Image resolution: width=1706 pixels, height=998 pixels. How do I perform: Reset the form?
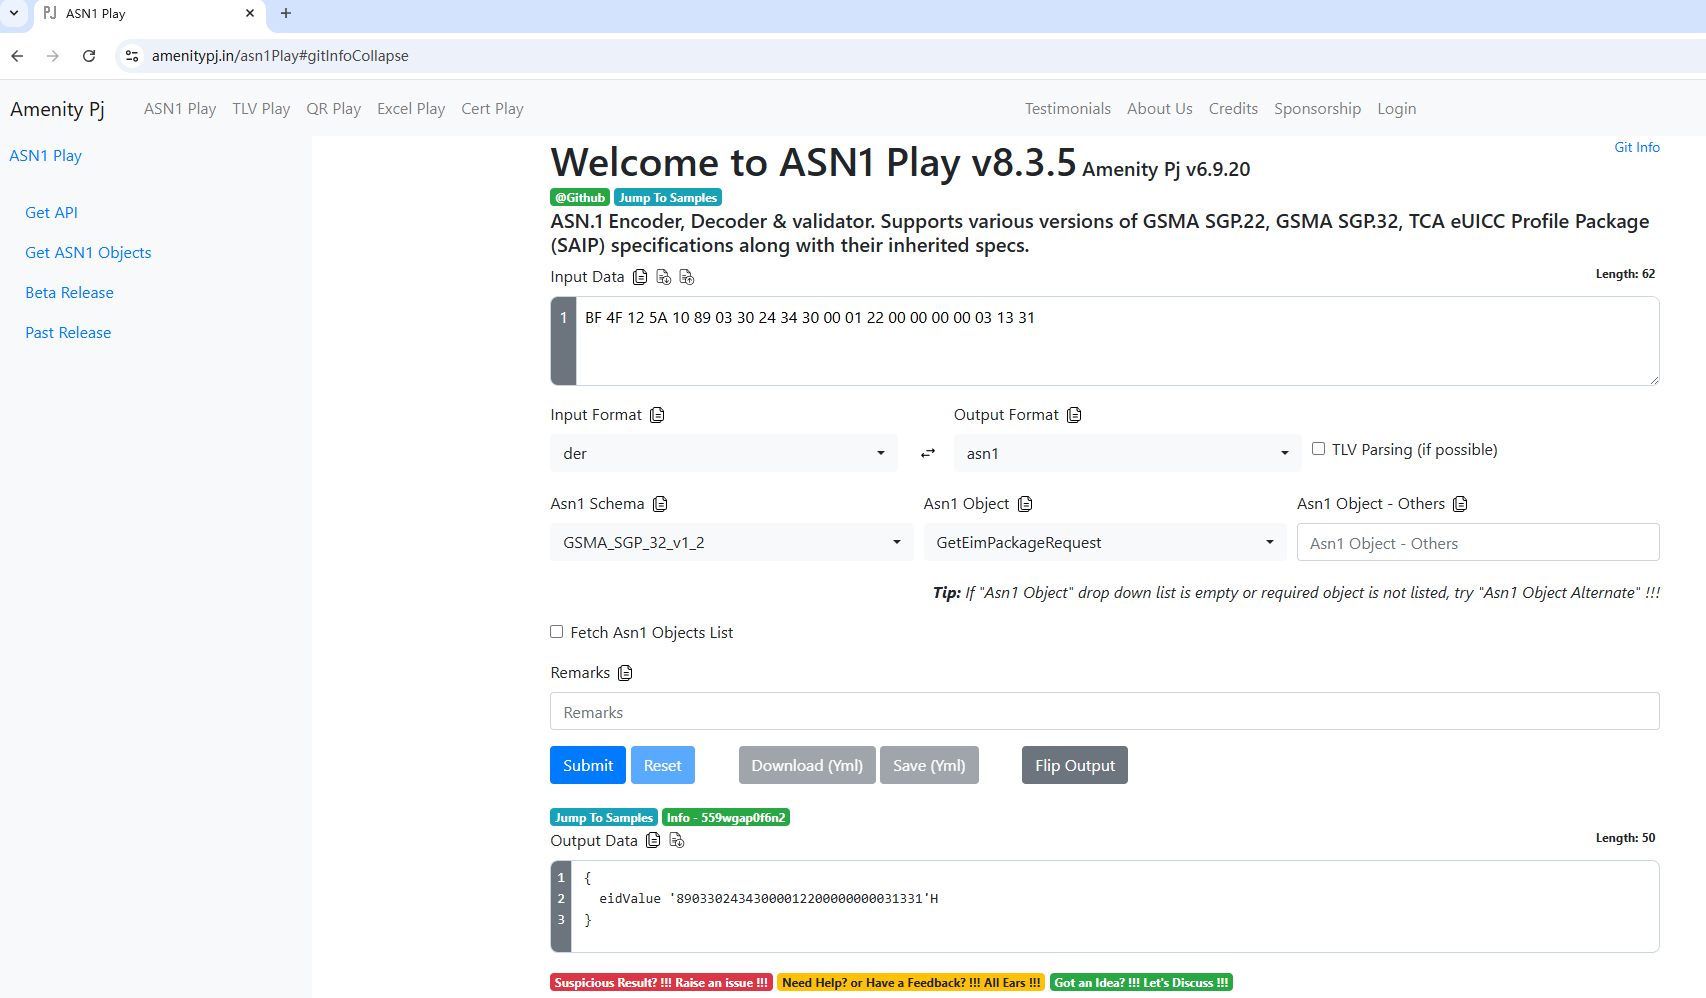pos(663,765)
